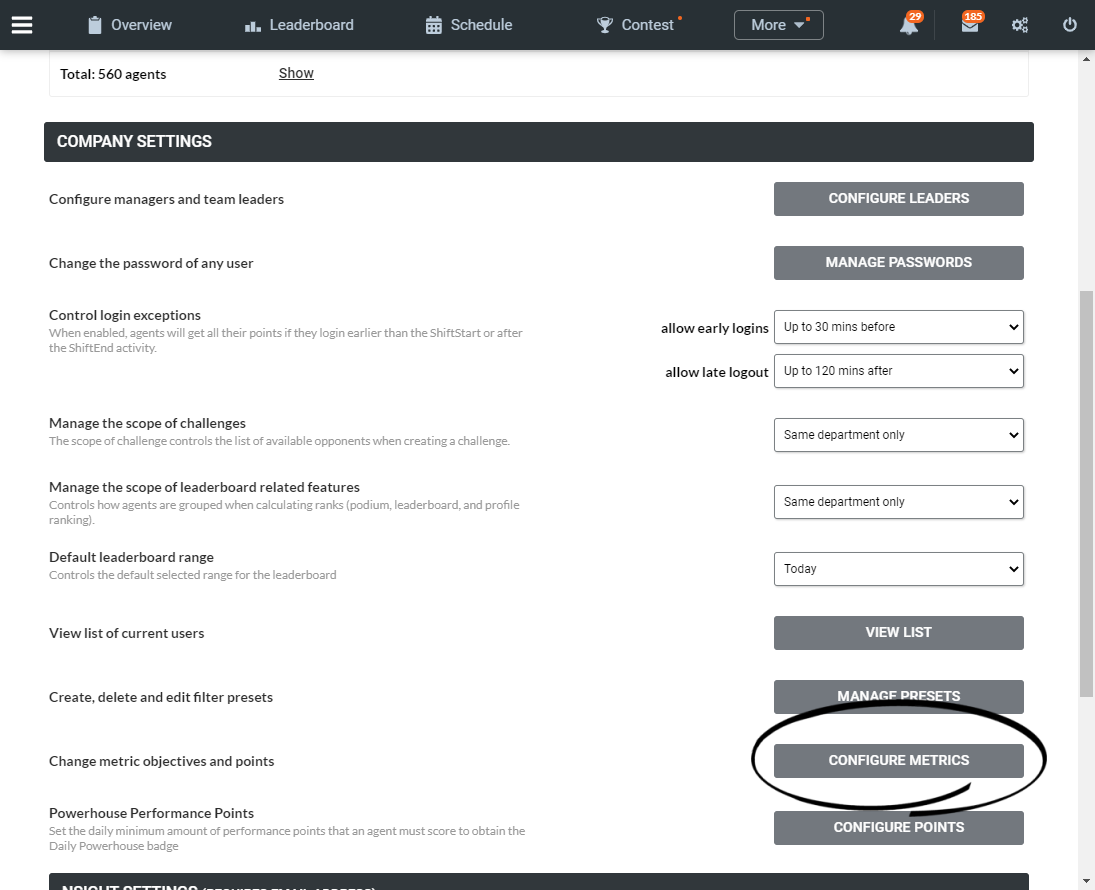The width and height of the screenshot is (1095, 890).
Task: Click 'Manage the scope of challenges' heading
Action: tap(147, 423)
